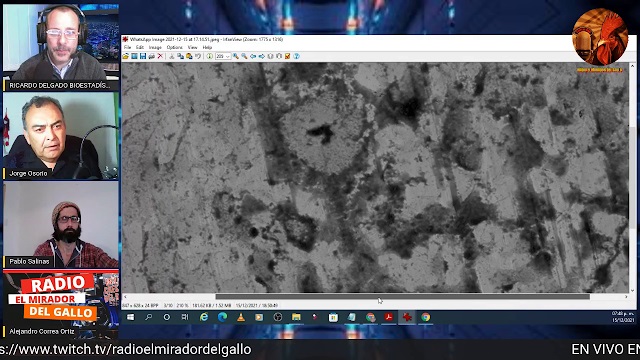The width and height of the screenshot is (640, 360).
Task: Click the red X Delete file icon
Action: (x=160, y=56)
